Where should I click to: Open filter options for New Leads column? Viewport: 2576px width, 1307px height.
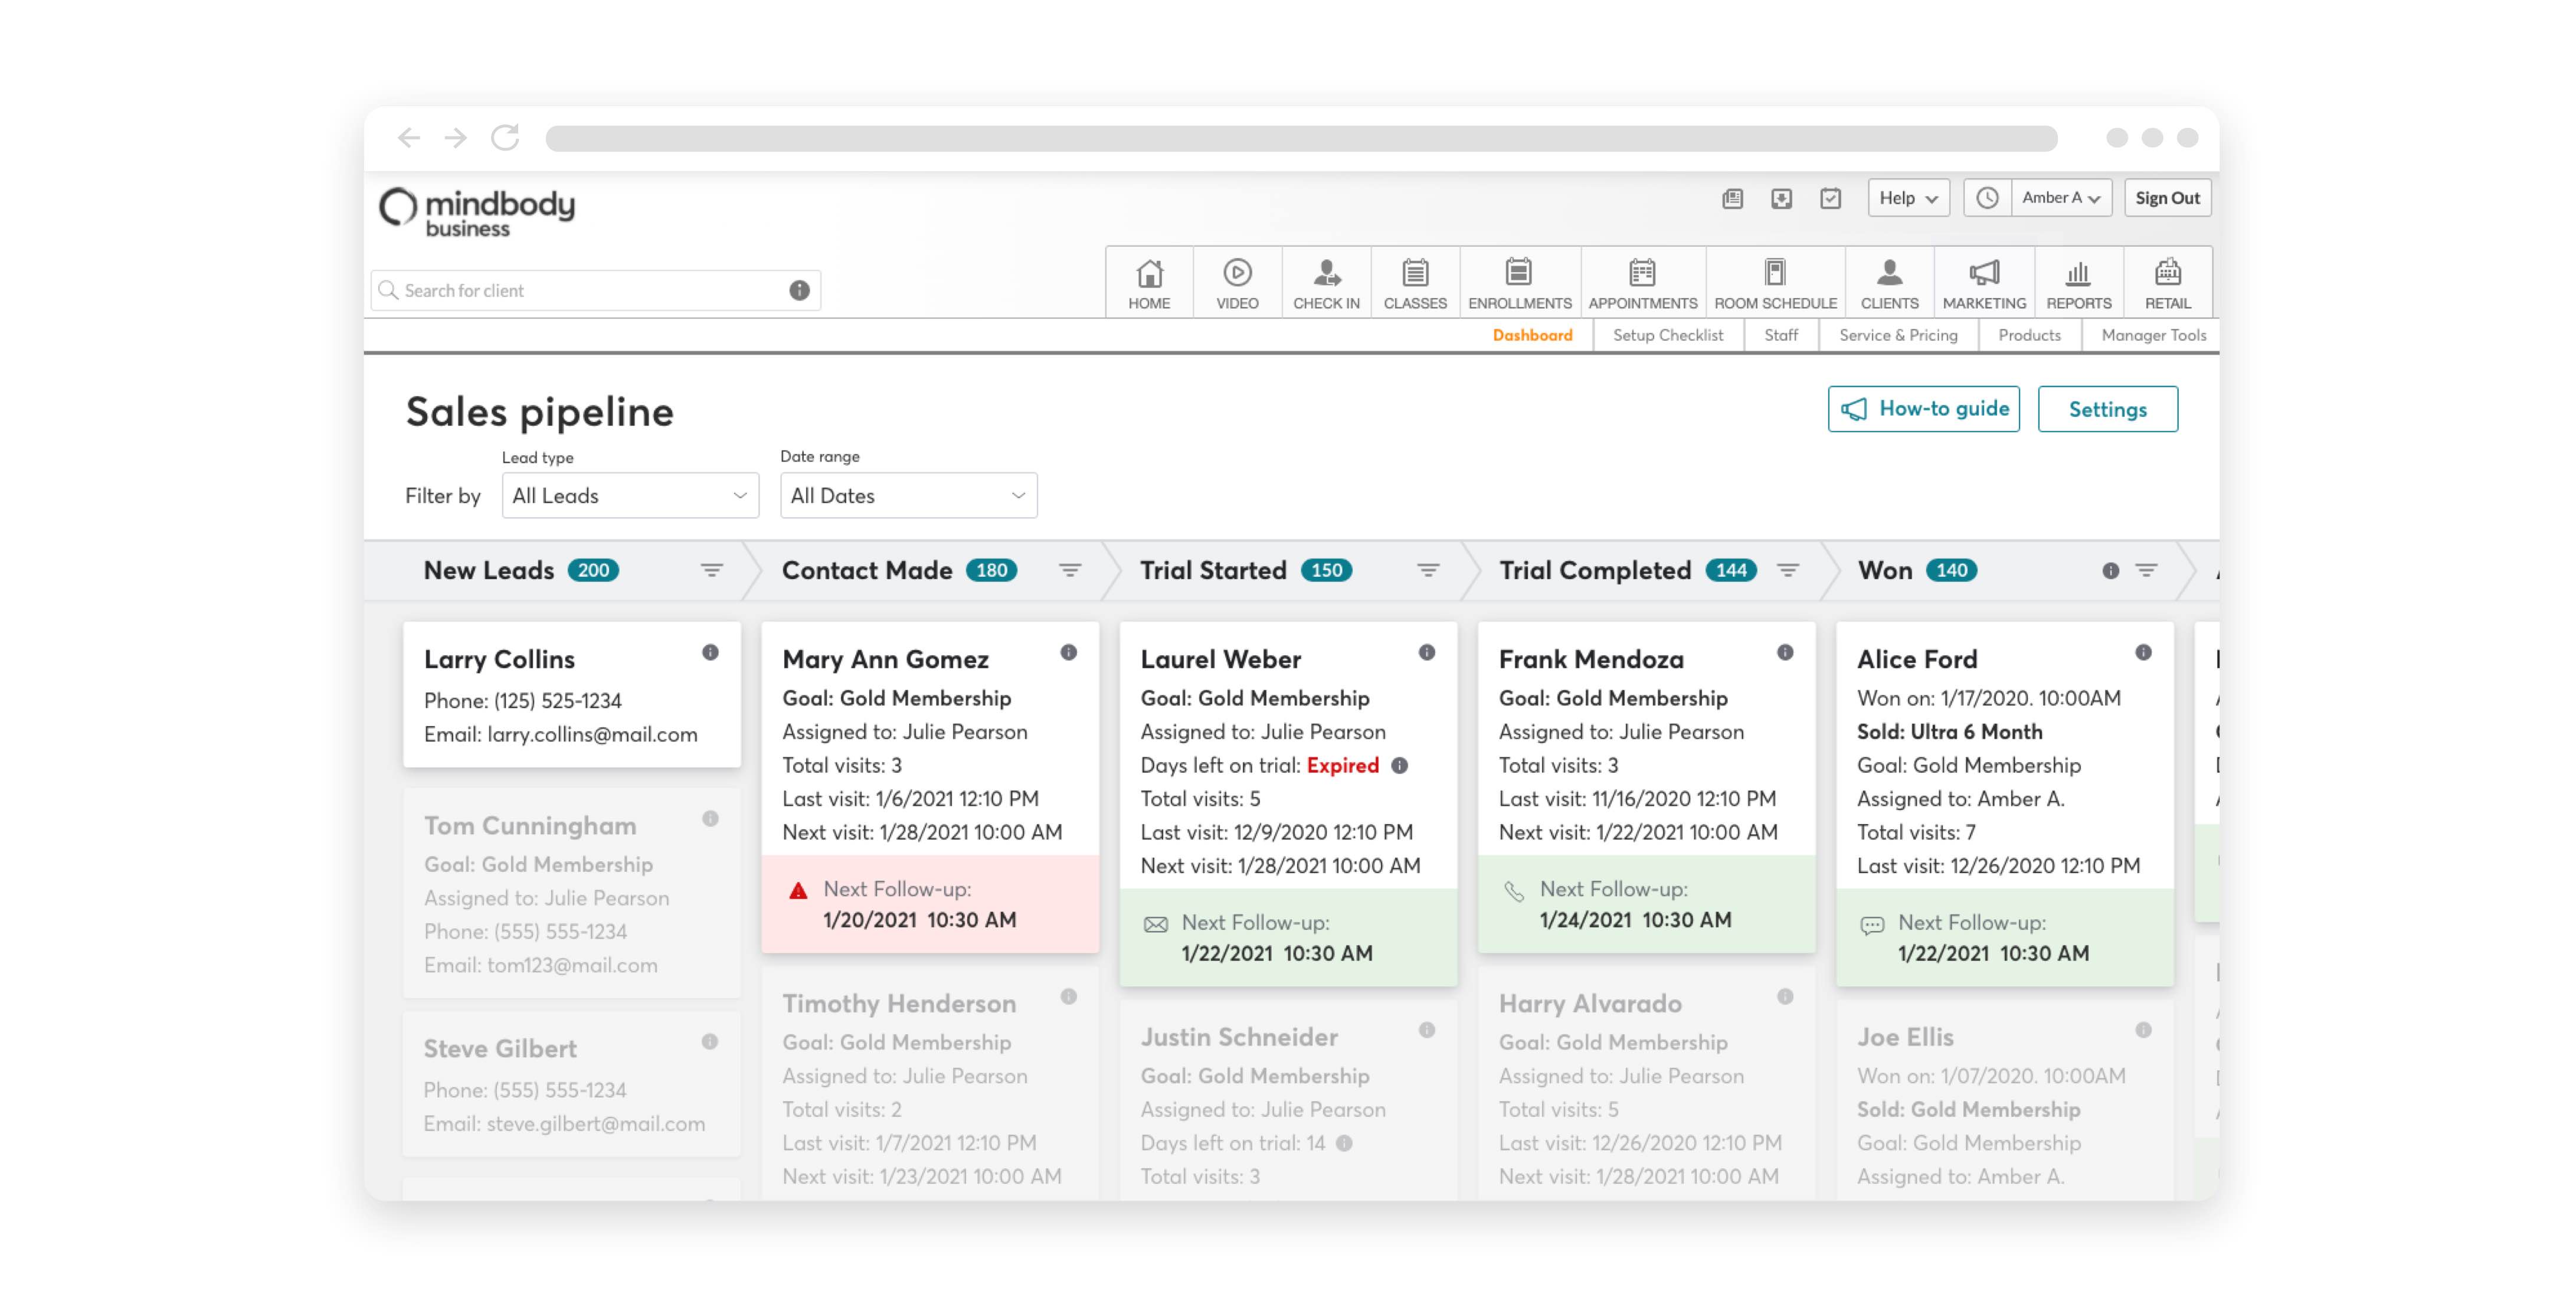tap(711, 570)
